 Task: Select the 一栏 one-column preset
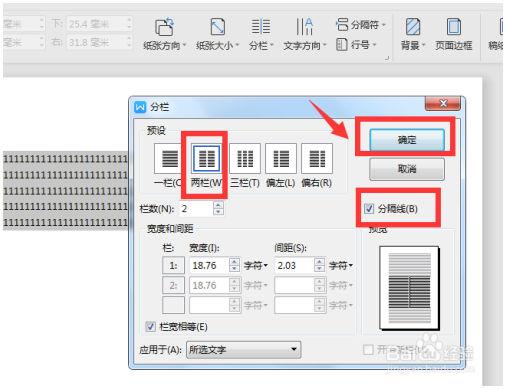pyautogui.click(x=168, y=165)
